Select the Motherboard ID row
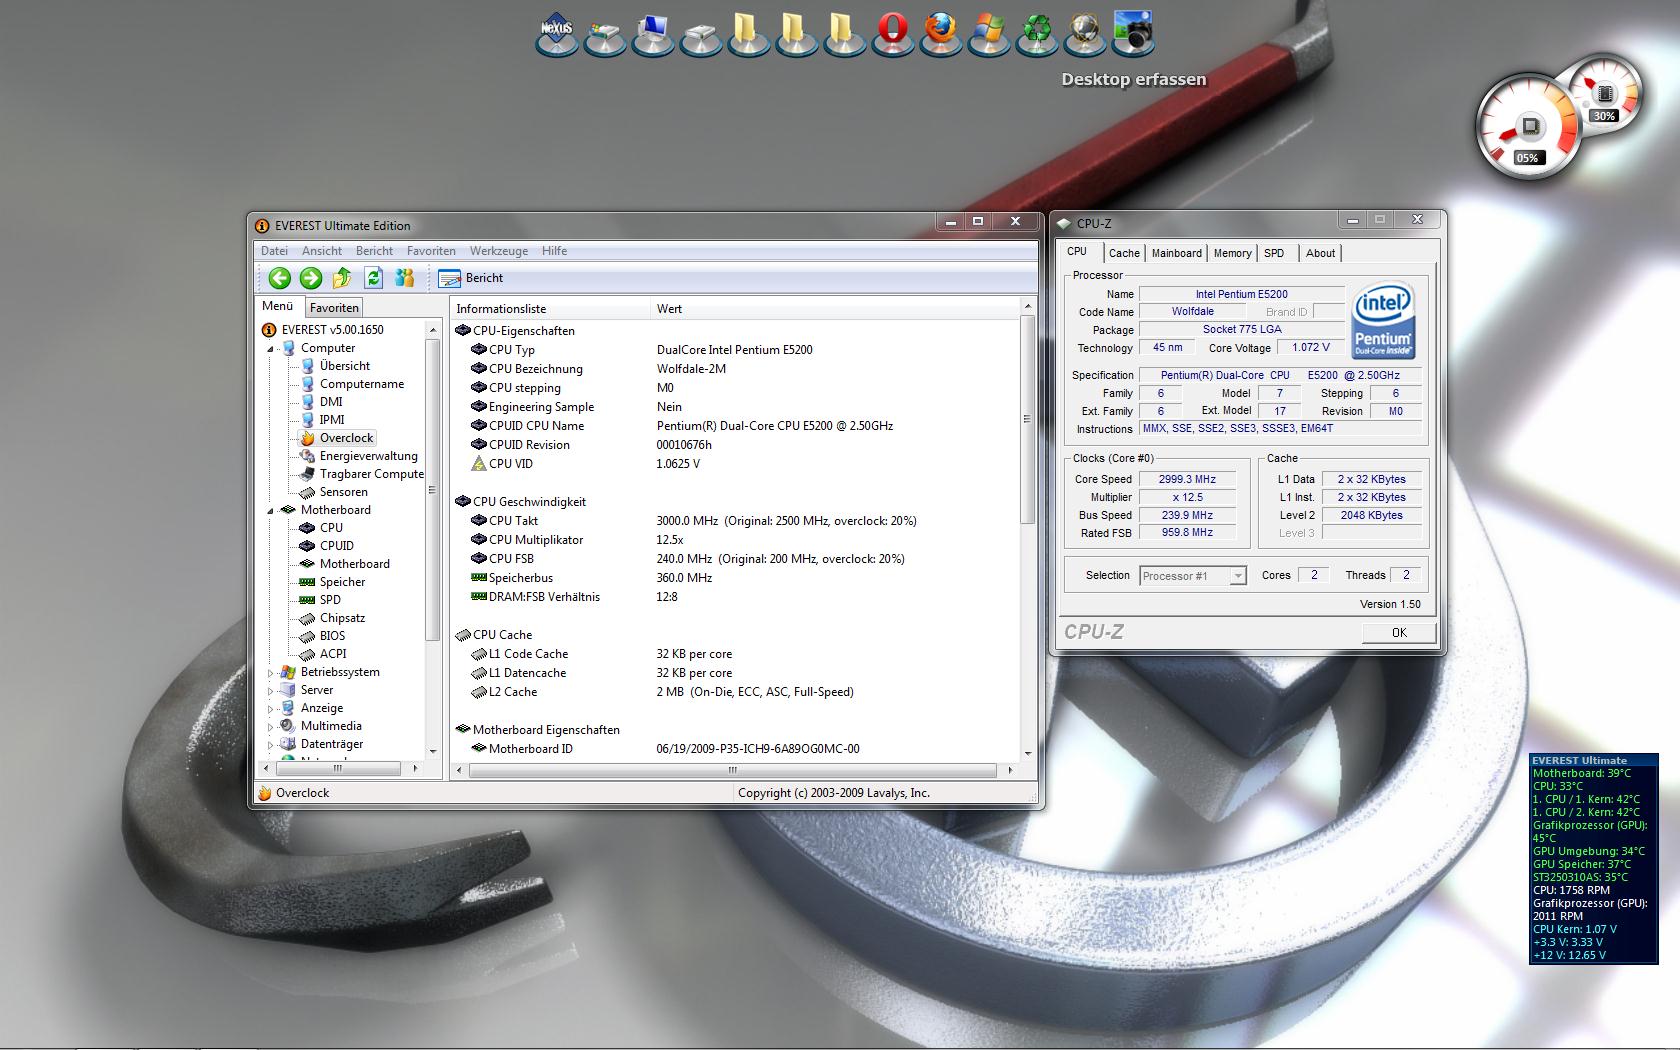 point(737,749)
